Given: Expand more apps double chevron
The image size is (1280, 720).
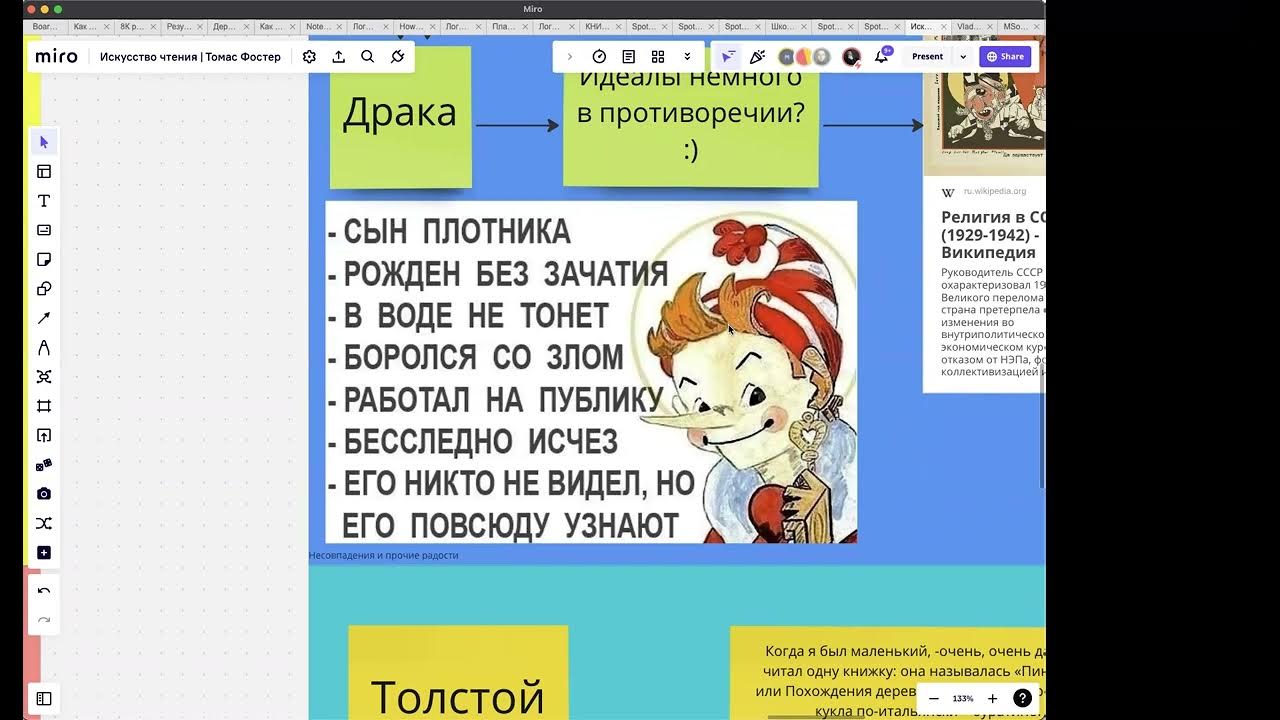Looking at the screenshot, I should pyautogui.click(x=687, y=57).
